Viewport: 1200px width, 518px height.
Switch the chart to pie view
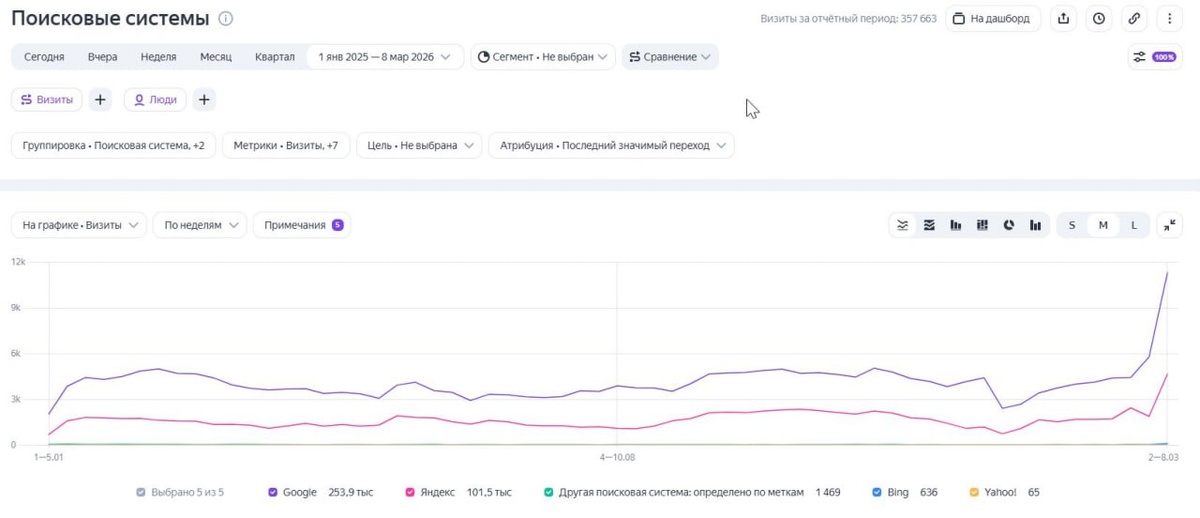point(1008,225)
